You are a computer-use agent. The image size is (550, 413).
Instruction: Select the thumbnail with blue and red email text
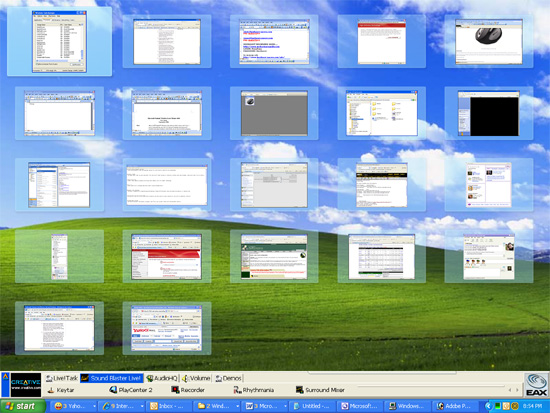pos(274,41)
